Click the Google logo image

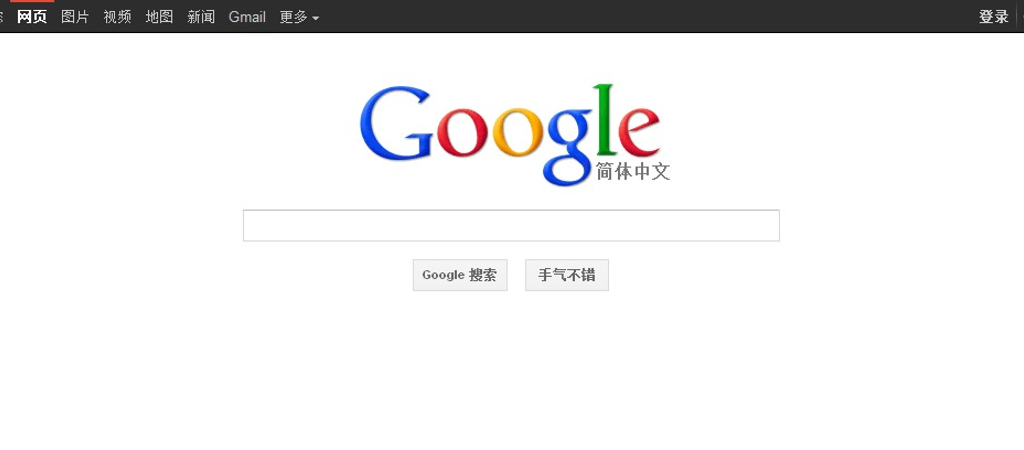(x=515, y=135)
